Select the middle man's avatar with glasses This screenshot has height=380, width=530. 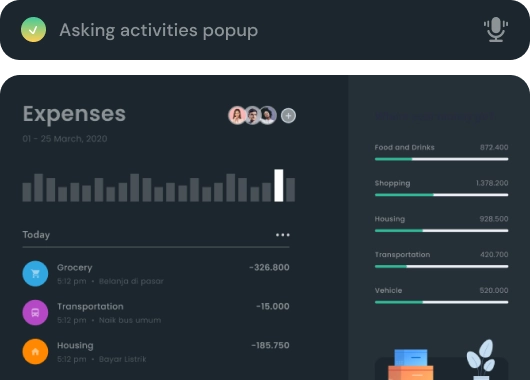coord(252,116)
